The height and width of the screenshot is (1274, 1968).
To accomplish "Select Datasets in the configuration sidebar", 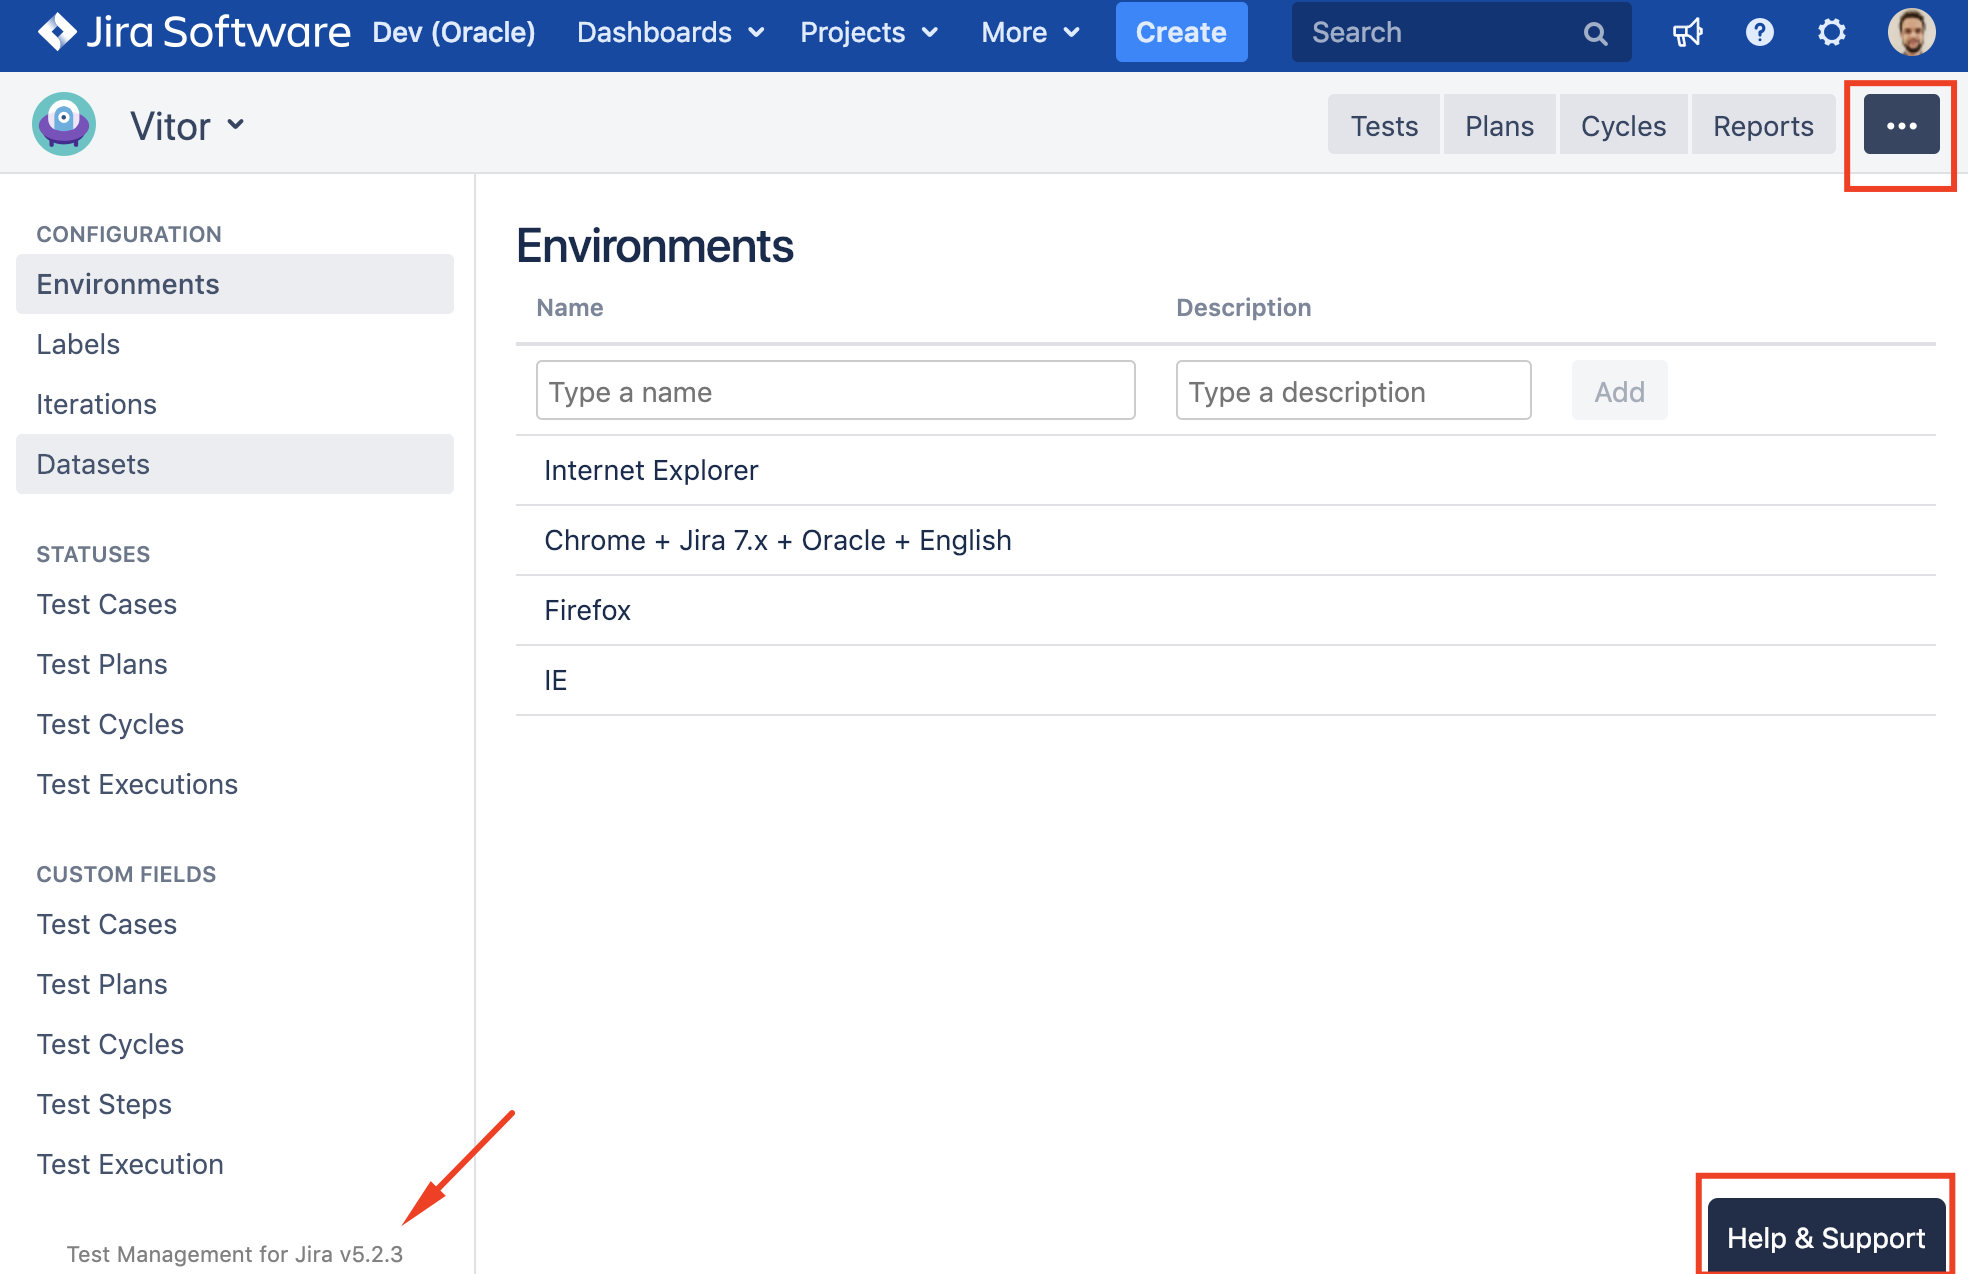I will coord(93,464).
